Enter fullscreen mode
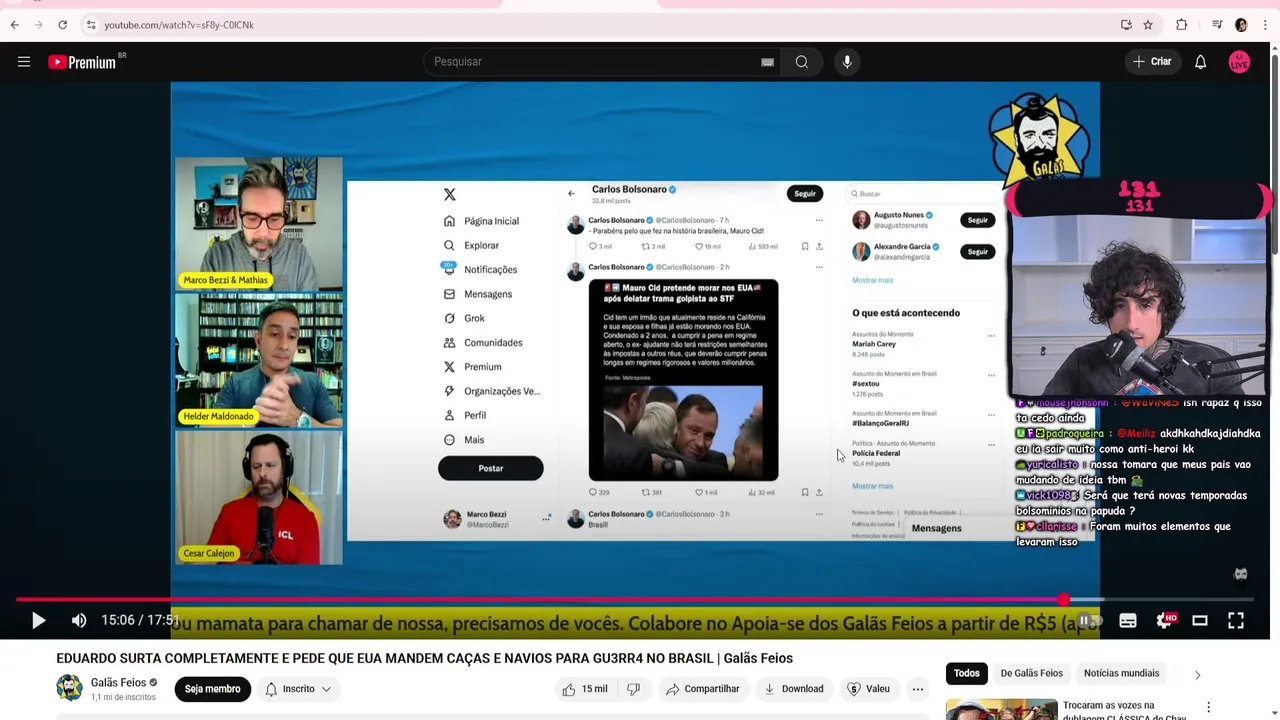Image resolution: width=1280 pixels, height=720 pixels. (x=1236, y=621)
